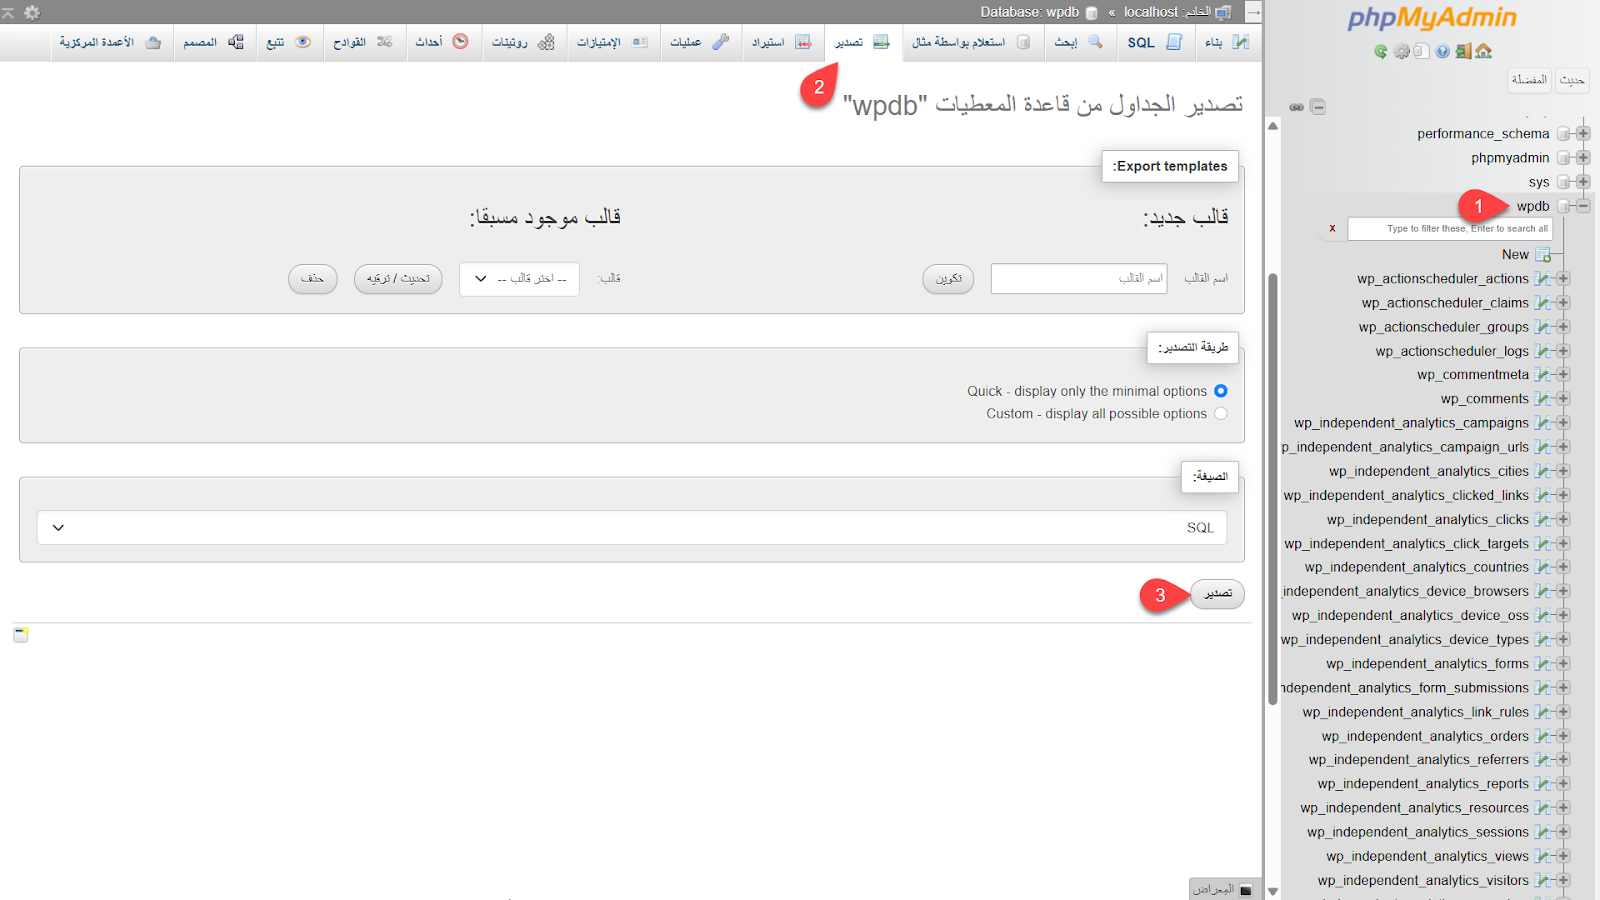Click the database icon next to phpmyadmin

[x=1563, y=158]
